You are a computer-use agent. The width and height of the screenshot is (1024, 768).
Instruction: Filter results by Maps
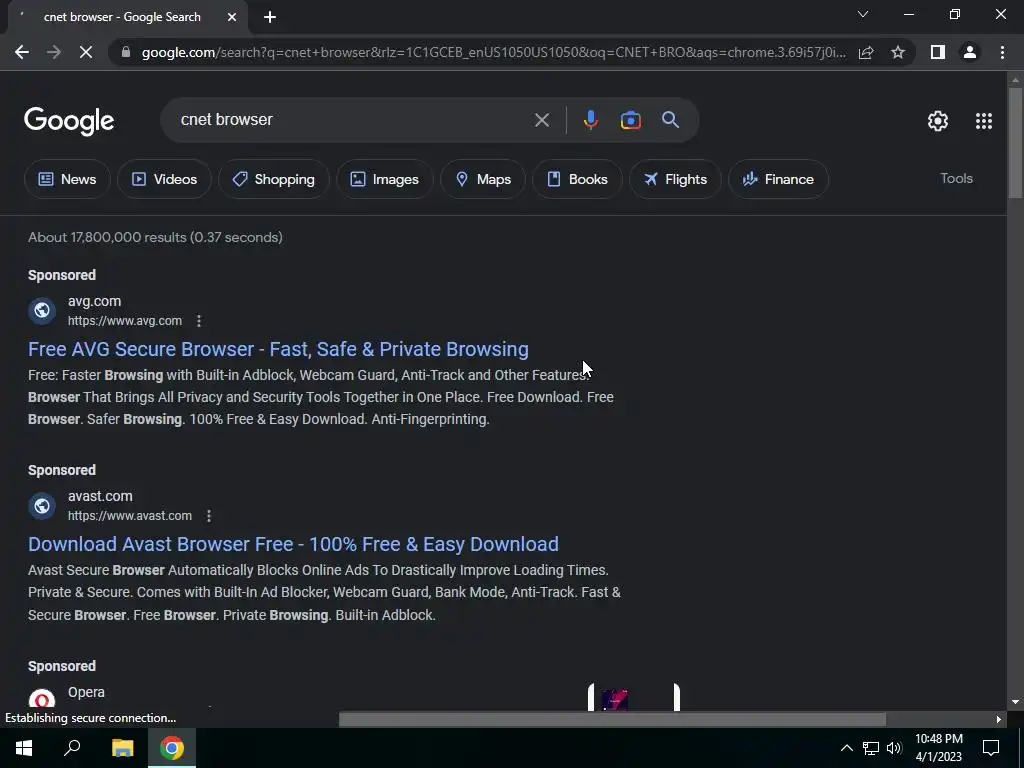click(483, 179)
